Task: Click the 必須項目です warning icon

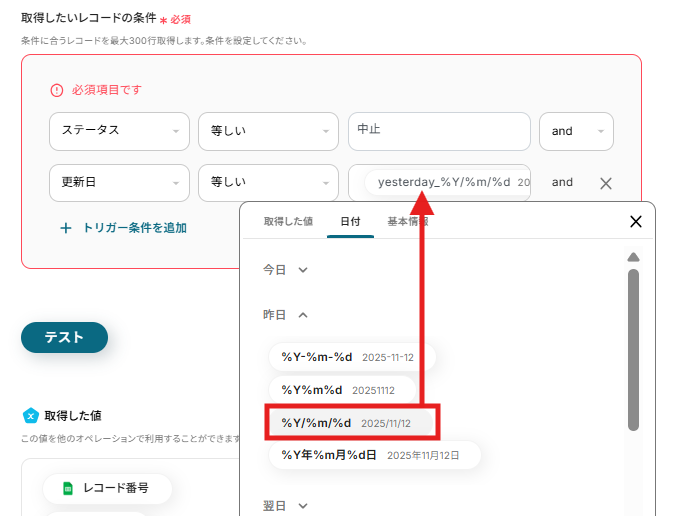Action: 57,90
